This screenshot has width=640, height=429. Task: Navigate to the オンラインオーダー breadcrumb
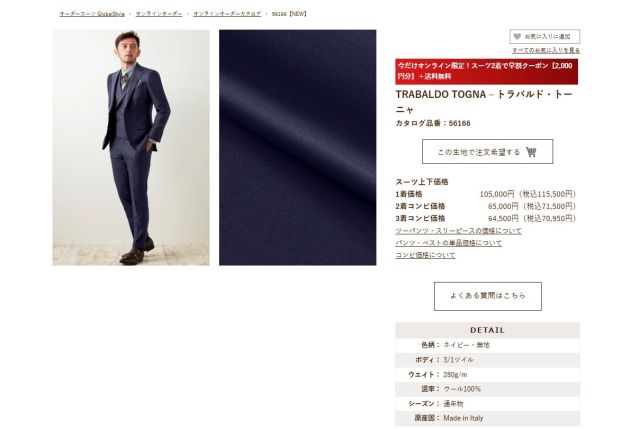(159, 13)
